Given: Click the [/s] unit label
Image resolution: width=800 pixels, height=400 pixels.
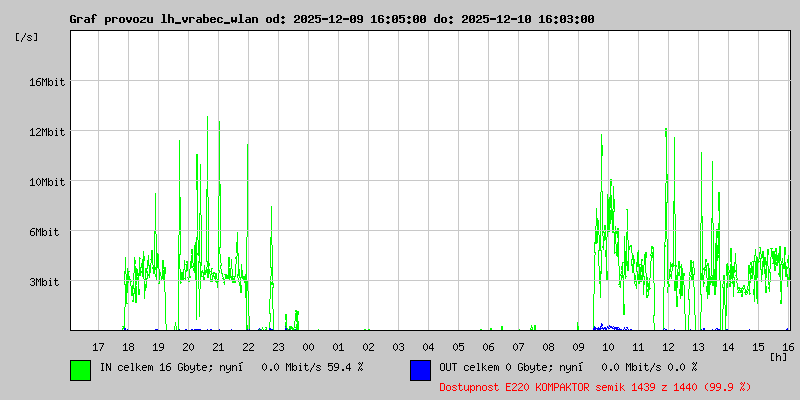Looking at the screenshot, I should [27, 37].
